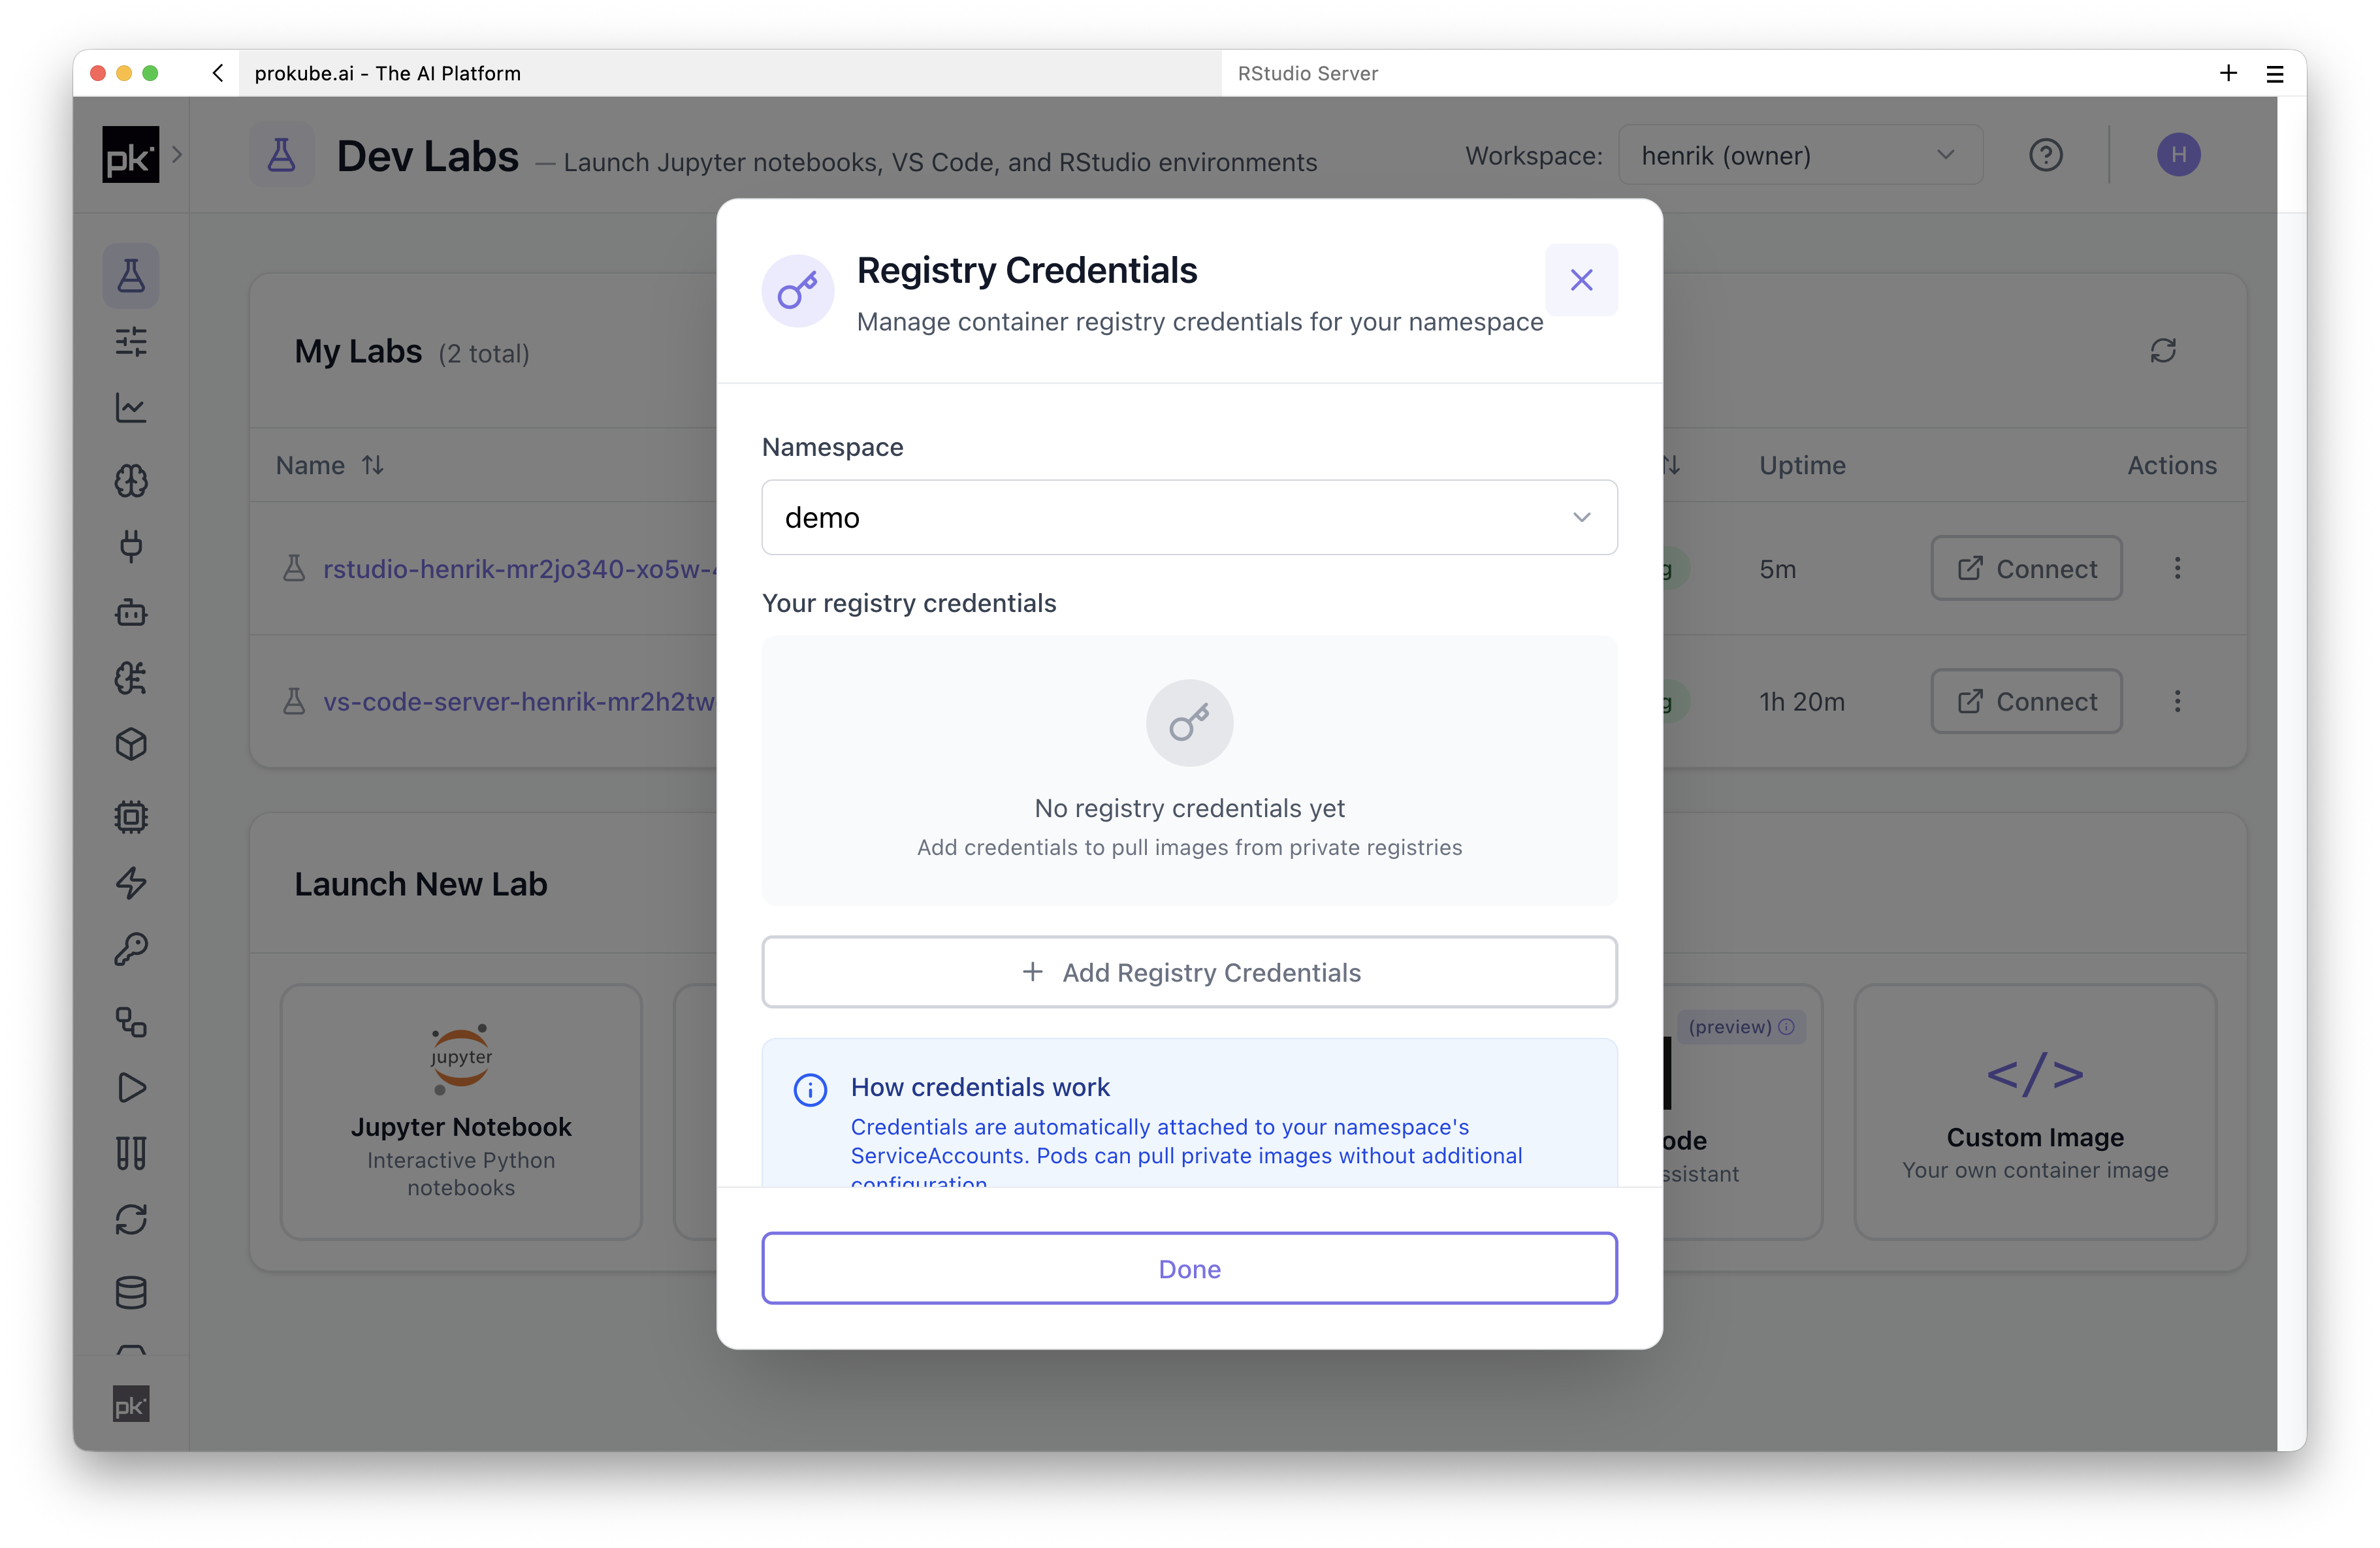Open the cube package sidebar icon

[x=131, y=744]
